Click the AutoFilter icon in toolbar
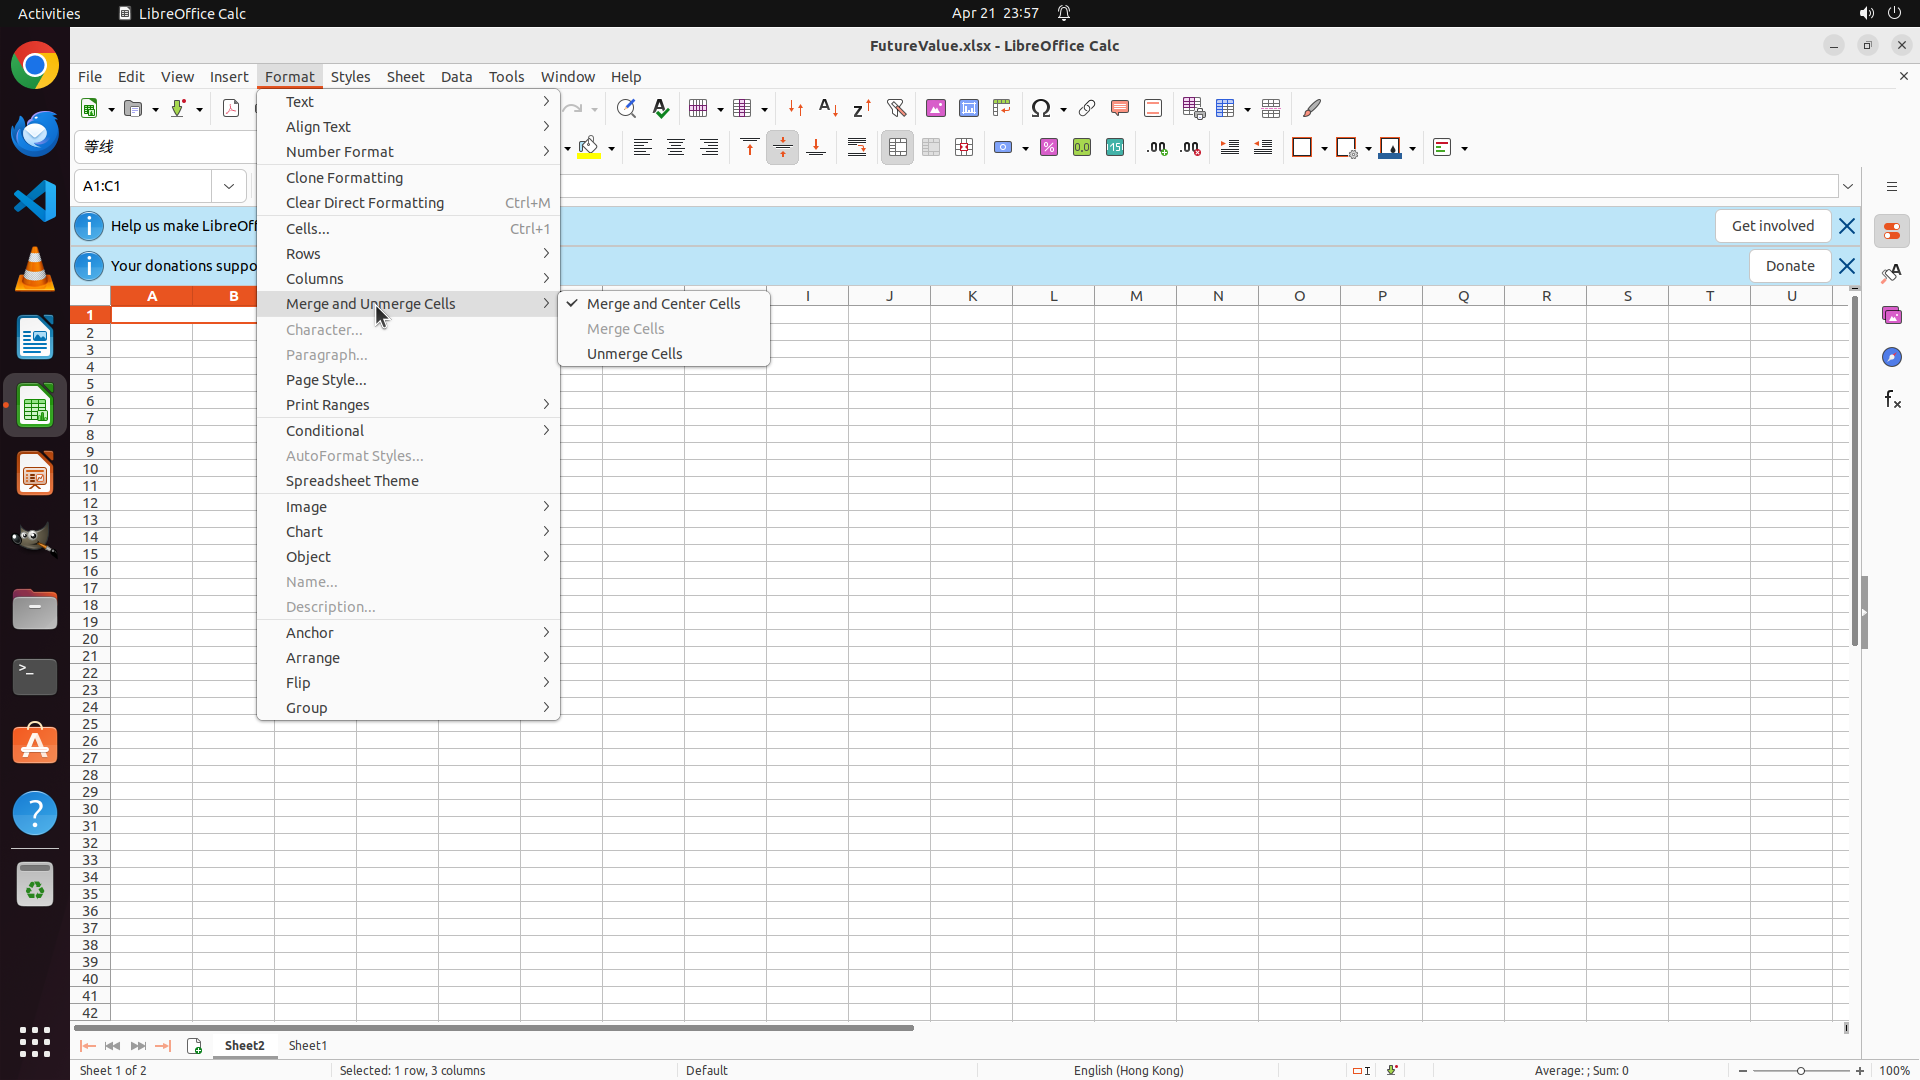Viewport: 1920px width, 1080px height. 896,108
